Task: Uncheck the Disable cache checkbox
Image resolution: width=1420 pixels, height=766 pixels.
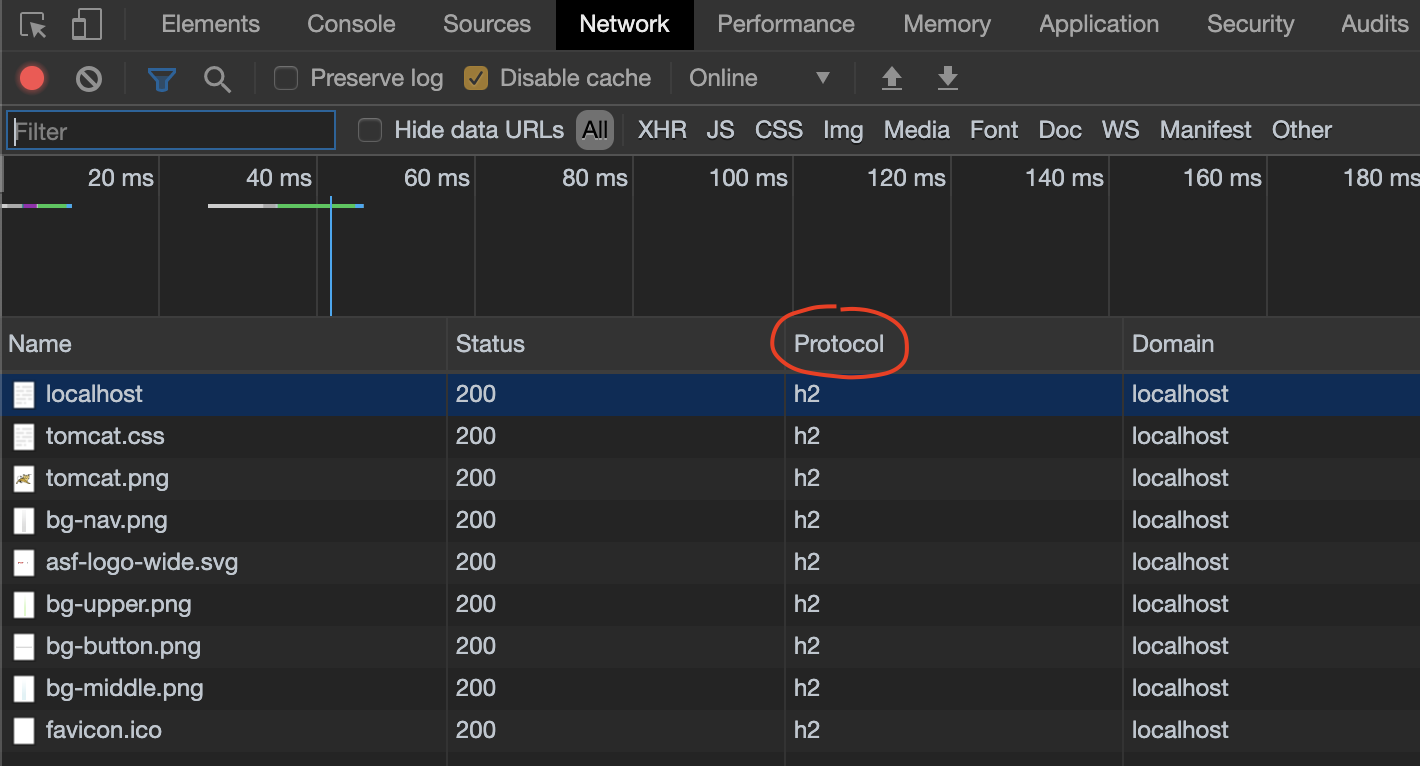Action: pos(476,78)
